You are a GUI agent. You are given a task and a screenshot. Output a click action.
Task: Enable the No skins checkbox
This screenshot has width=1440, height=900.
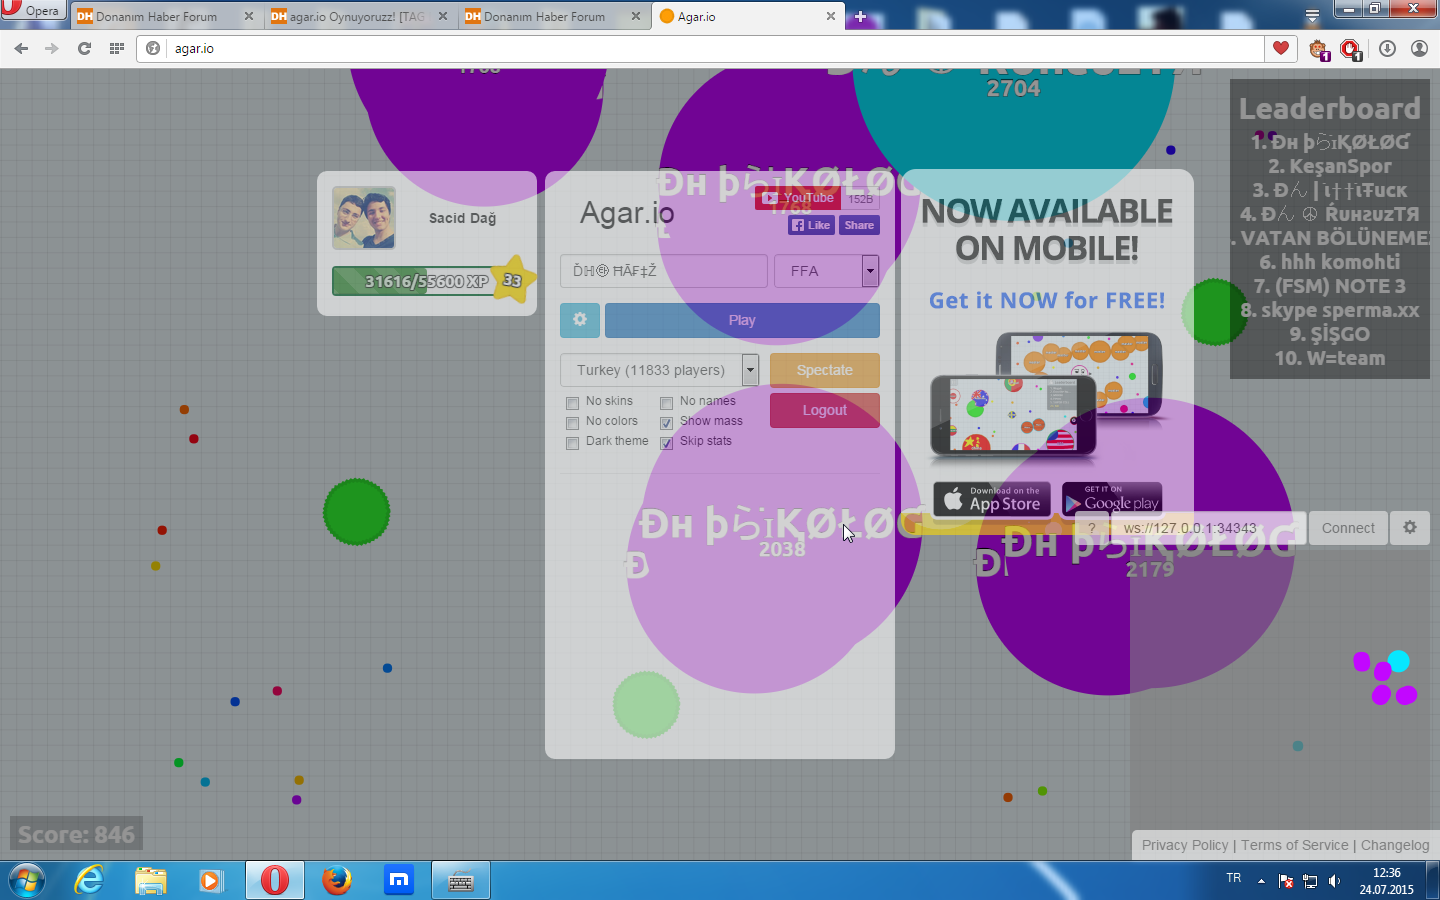coord(573,403)
